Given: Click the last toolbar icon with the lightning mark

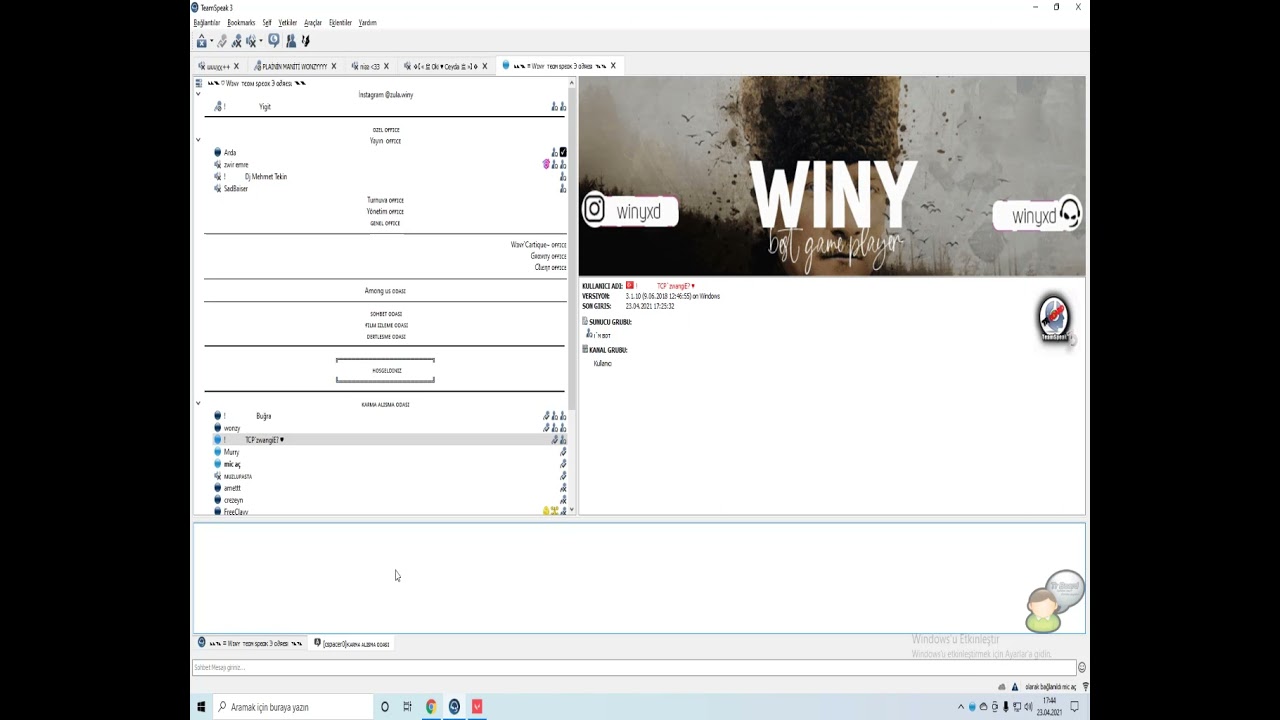Looking at the screenshot, I should pyautogui.click(x=305, y=41).
